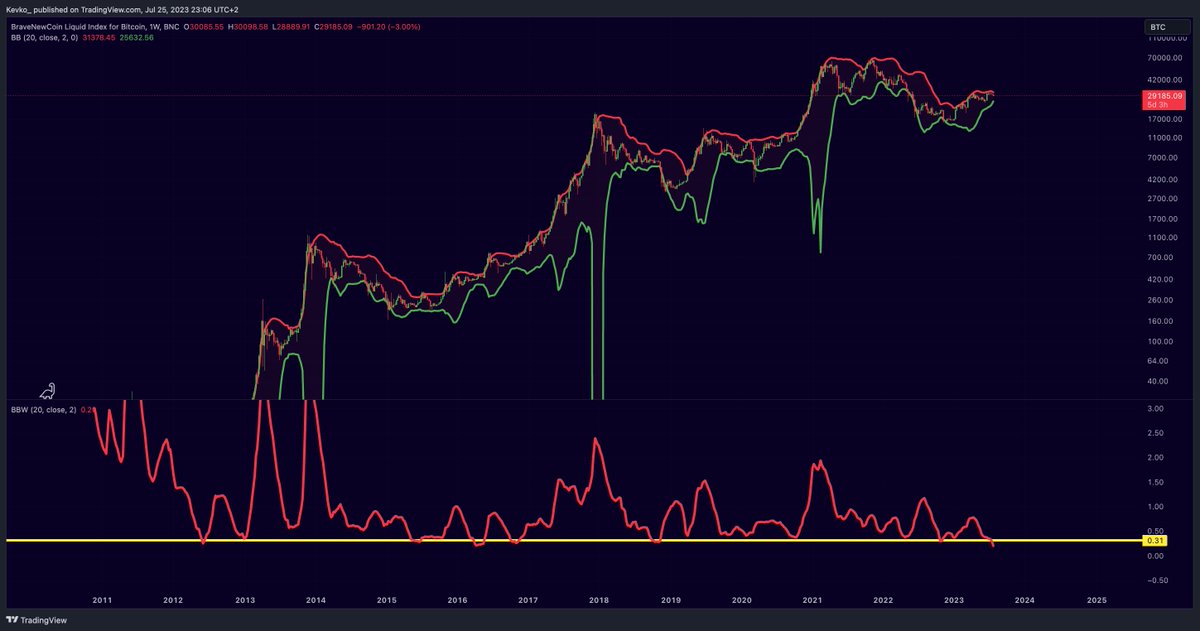Click the 11000.00 price axis label
The height and width of the screenshot is (631, 1200).
[x=1163, y=137]
